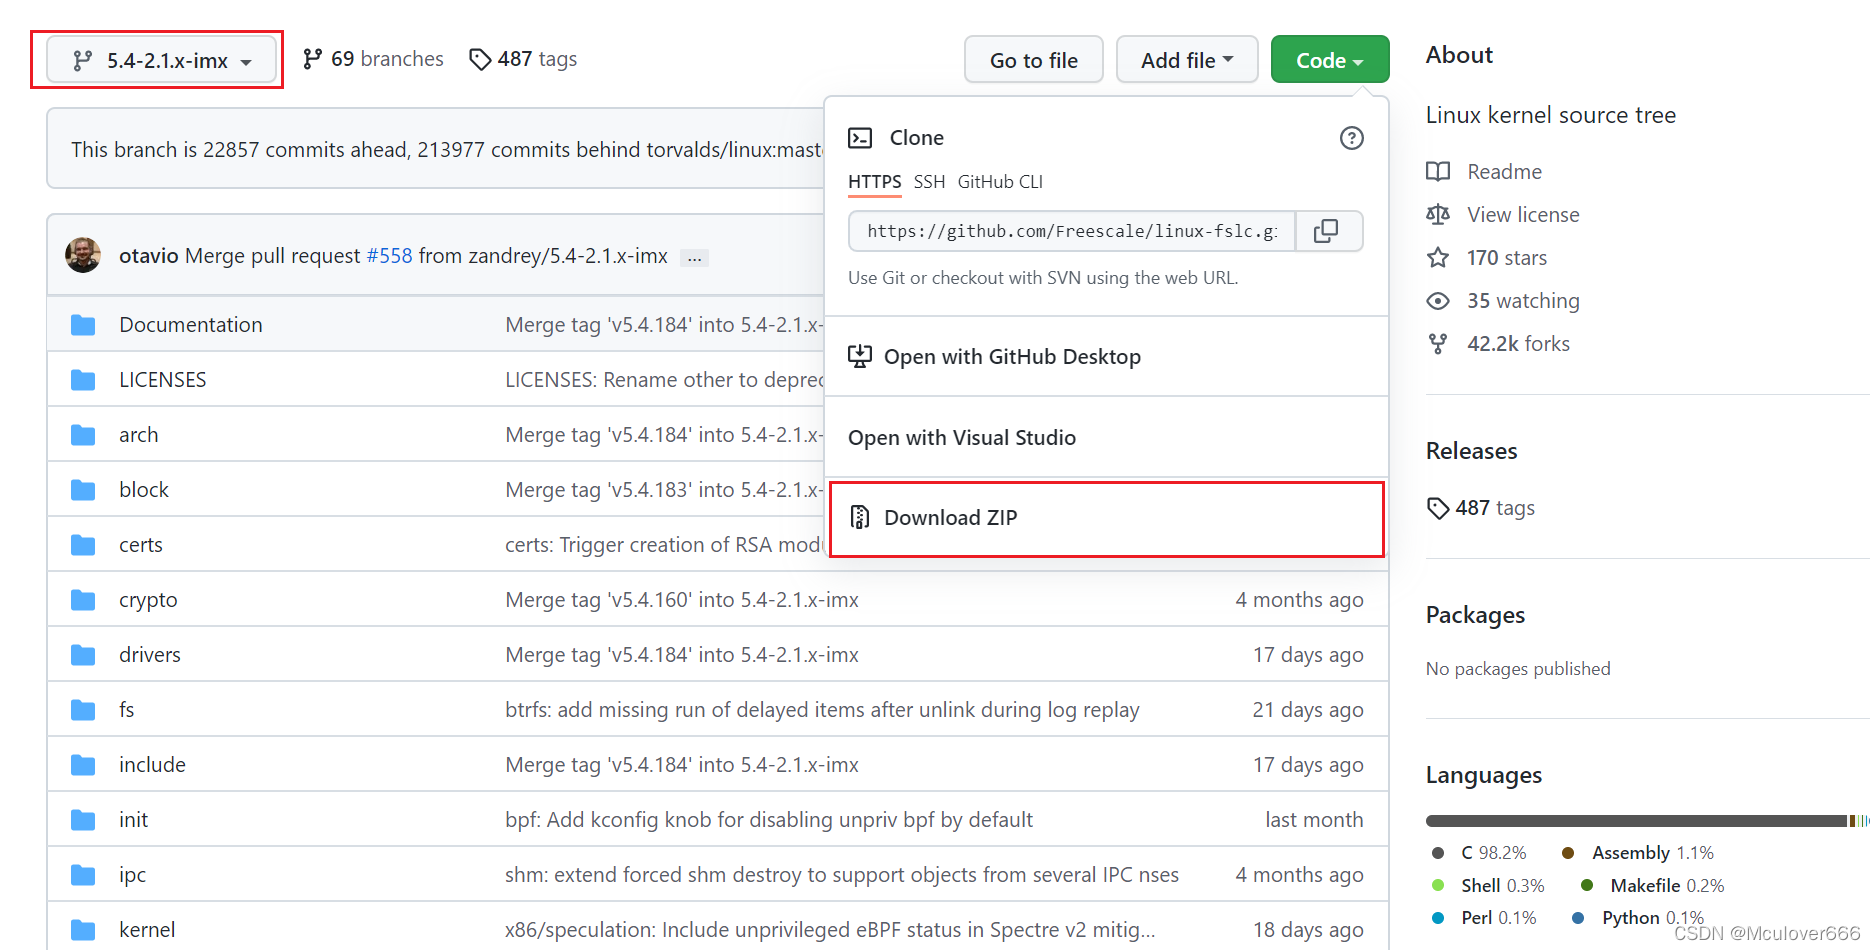Select the Makefile 0.2% language entry
The height and width of the screenshot is (950, 1876).
[1653, 886]
